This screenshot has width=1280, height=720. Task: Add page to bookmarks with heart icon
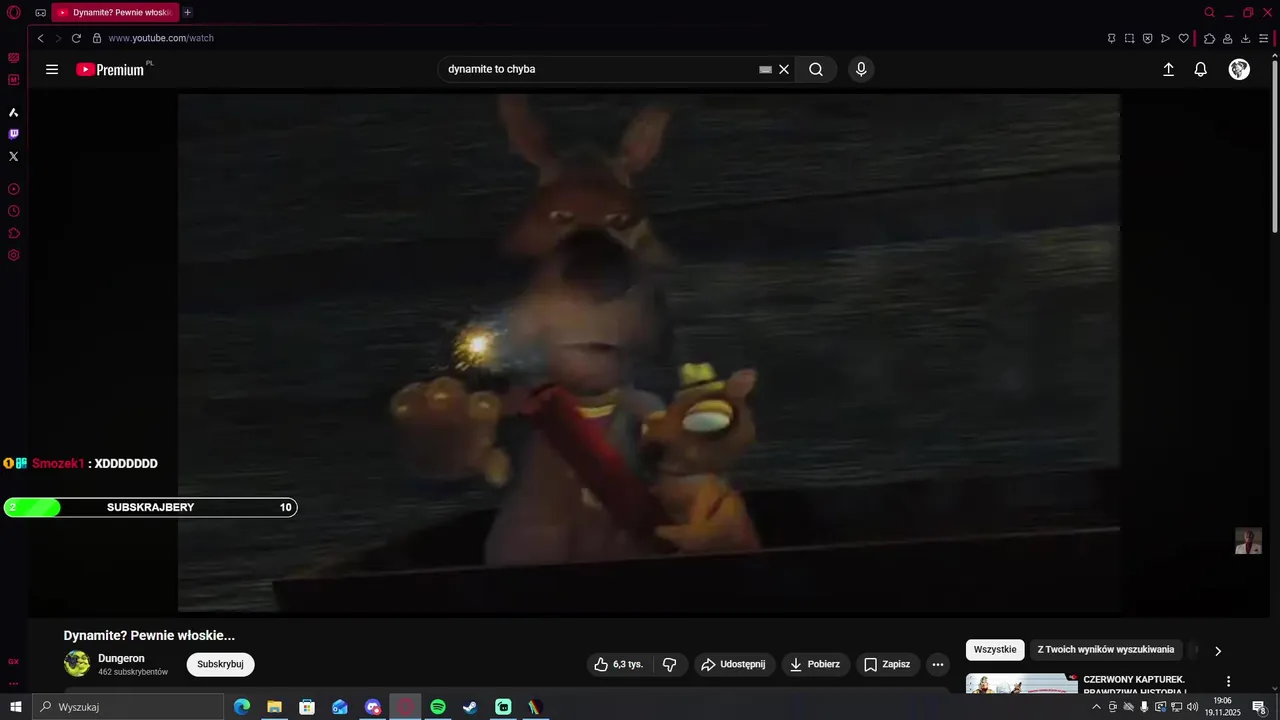[x=1183, y=38]
